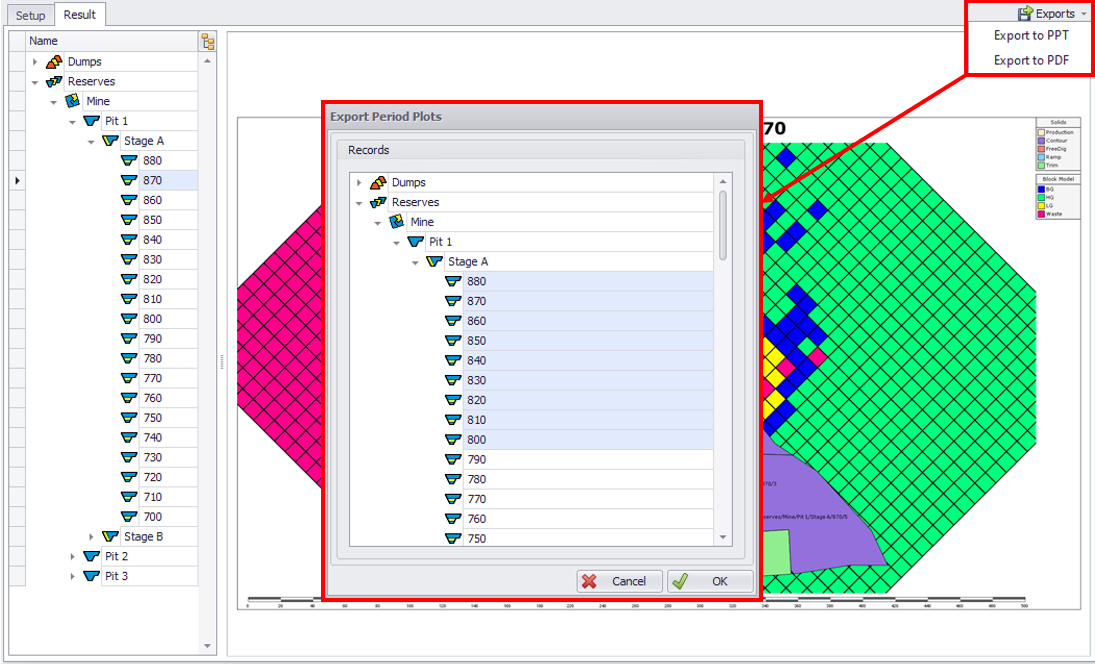Screen dimensions: 1095x664
Task: Click the Pit 3 icon in the left tree
Action: tap(92, 576)
